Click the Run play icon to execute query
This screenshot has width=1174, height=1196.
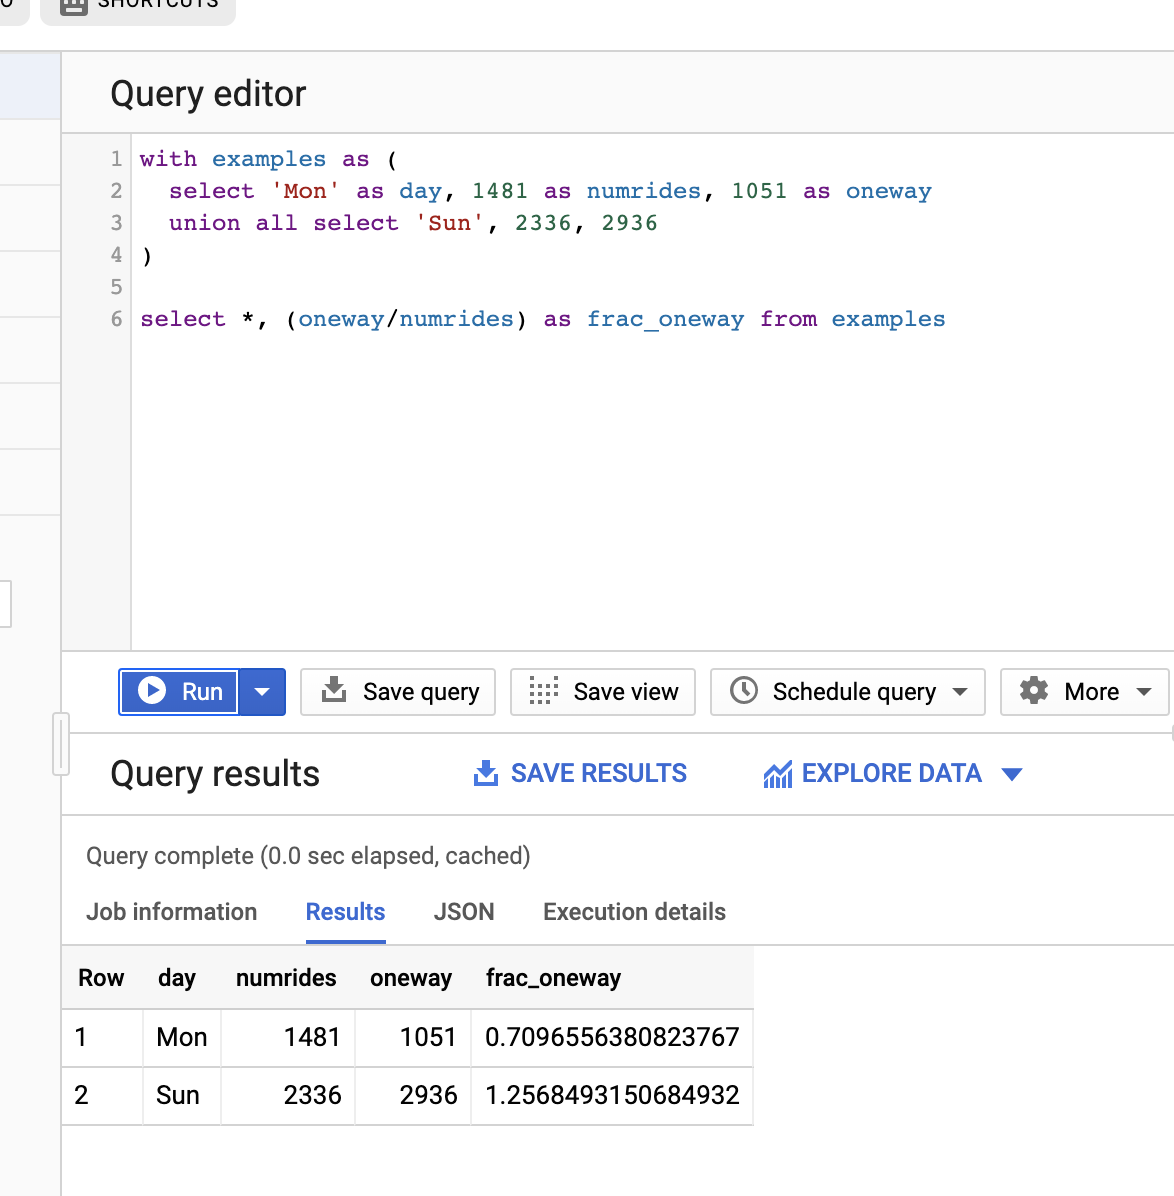(x=152, y=691)
